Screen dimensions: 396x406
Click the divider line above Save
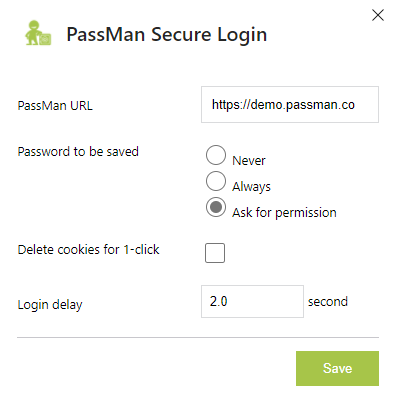198,337
